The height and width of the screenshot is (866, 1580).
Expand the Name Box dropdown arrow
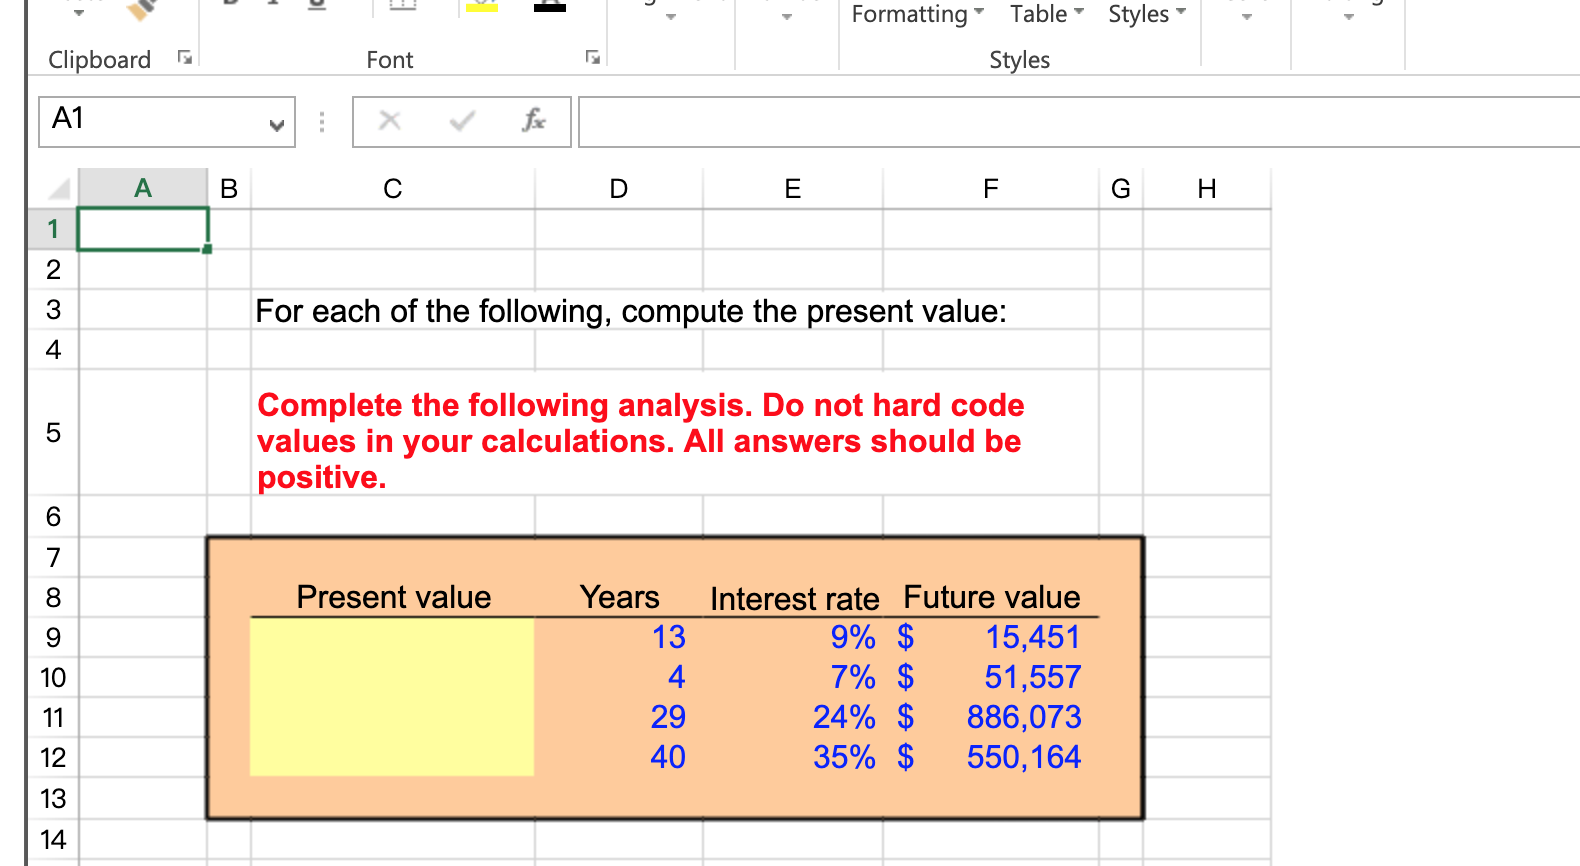click(277, 124)
